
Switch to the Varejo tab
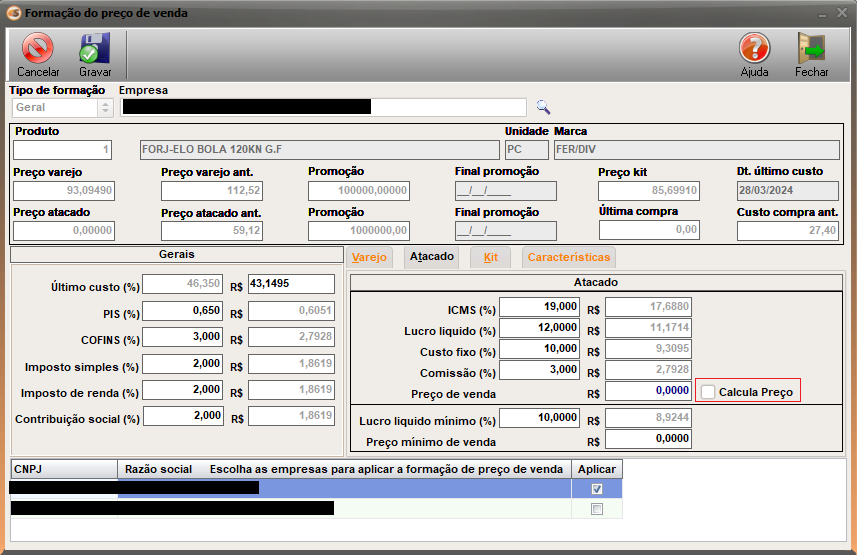(x=369, y=257)
